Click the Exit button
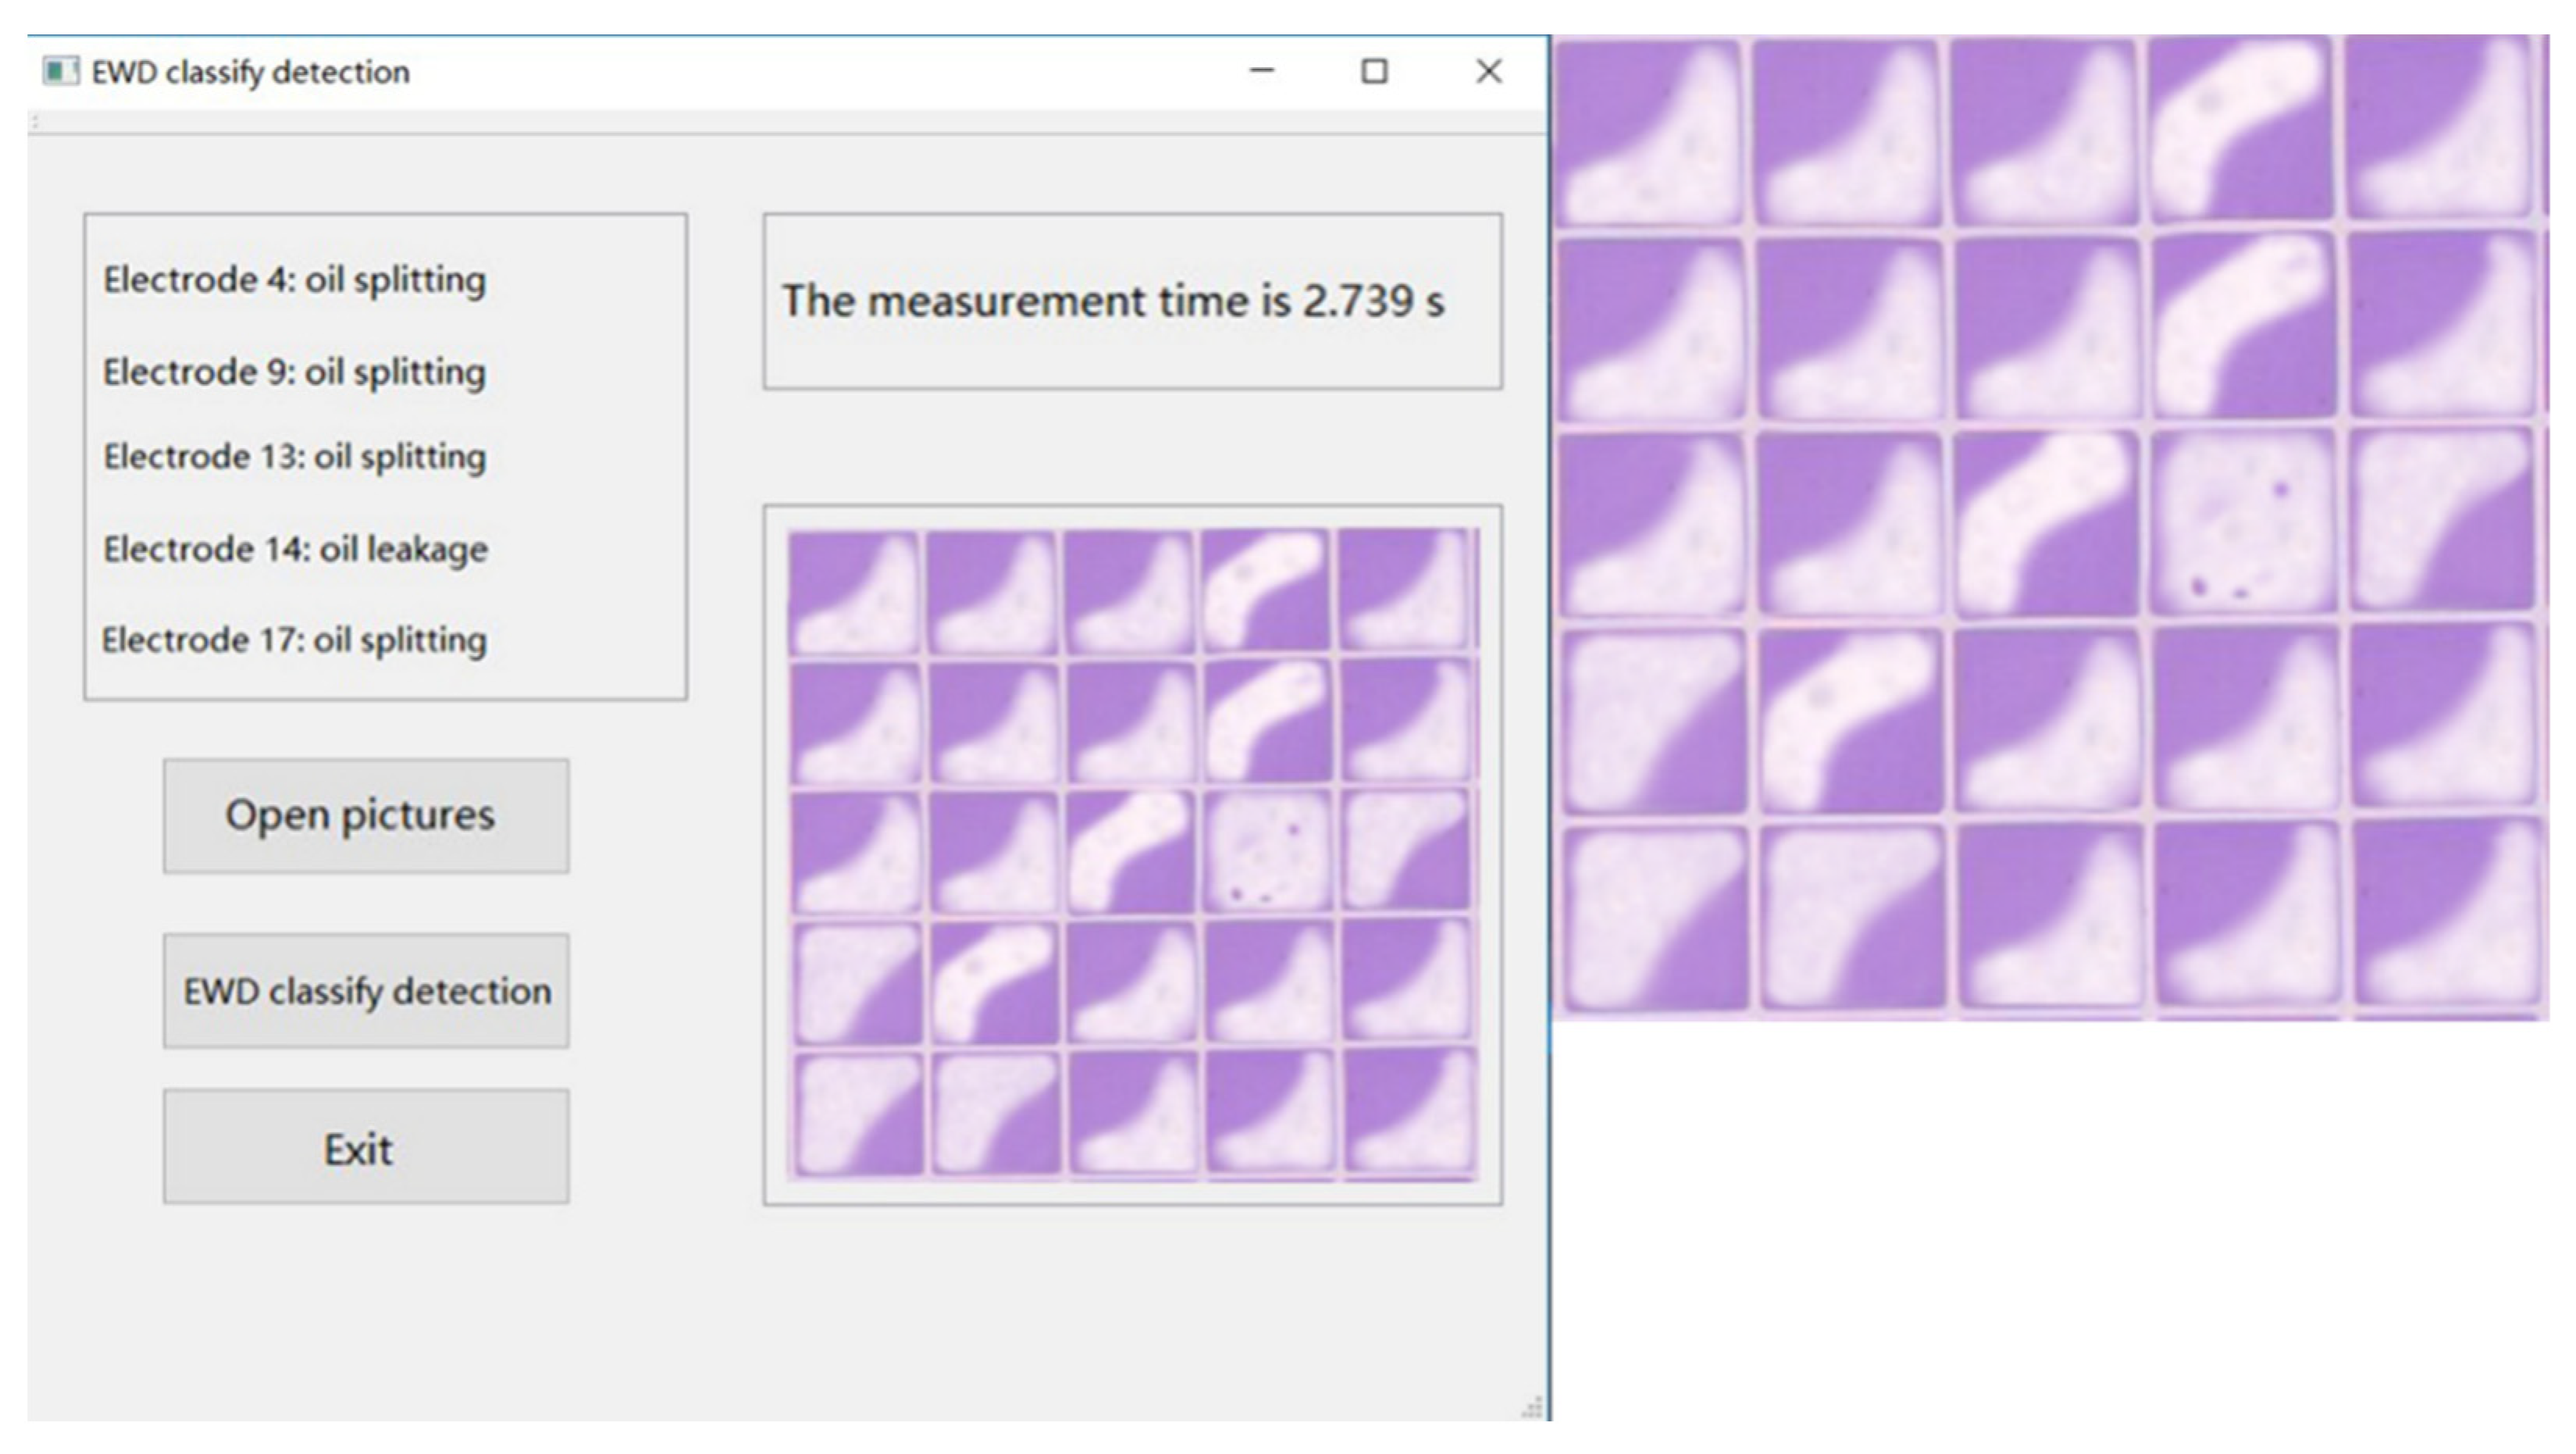The image size is (2576, 1454). click(x=366, y=1147)
